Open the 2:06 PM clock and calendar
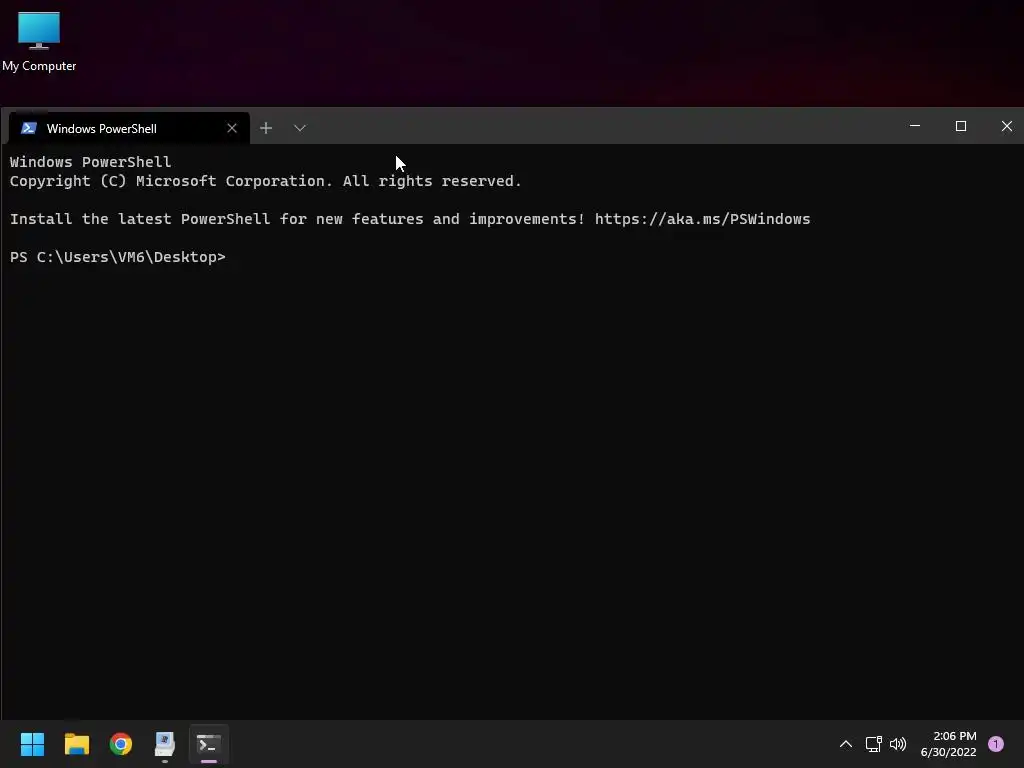Image resolution: width=1024 pixels, height=768 pixels. 948,744
